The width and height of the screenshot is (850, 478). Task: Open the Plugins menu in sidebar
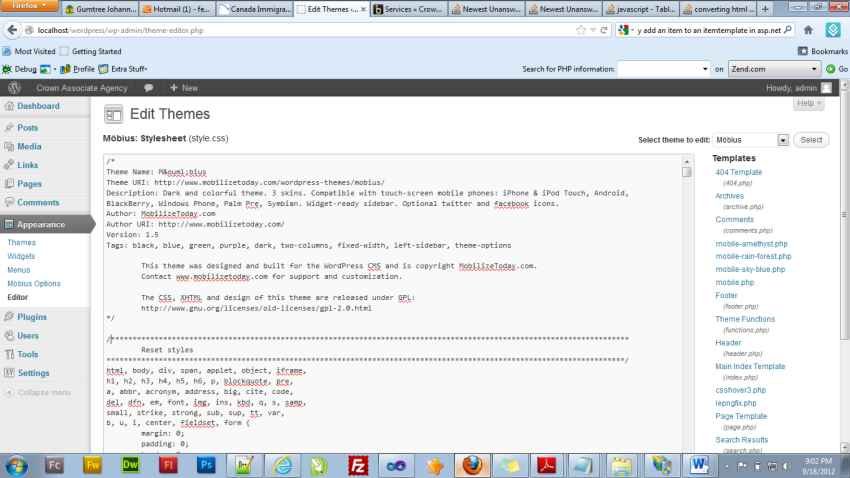(x=32, y=317)
